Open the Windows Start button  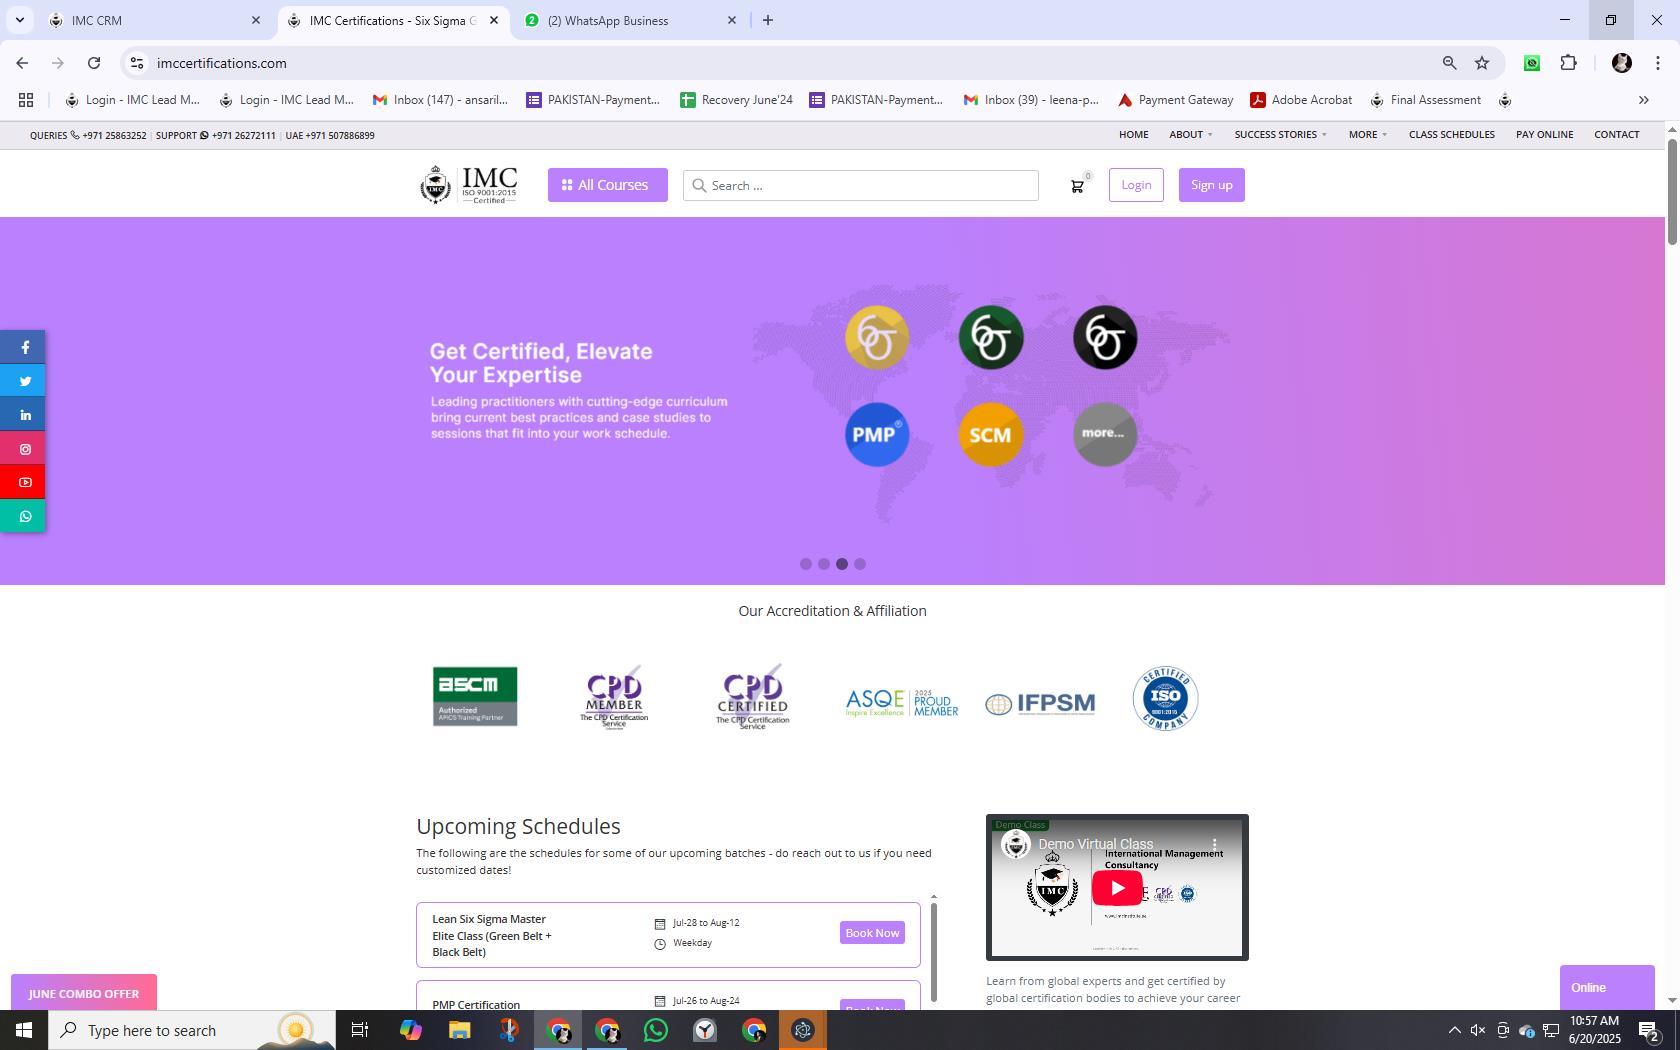[x=24, y=1030]
